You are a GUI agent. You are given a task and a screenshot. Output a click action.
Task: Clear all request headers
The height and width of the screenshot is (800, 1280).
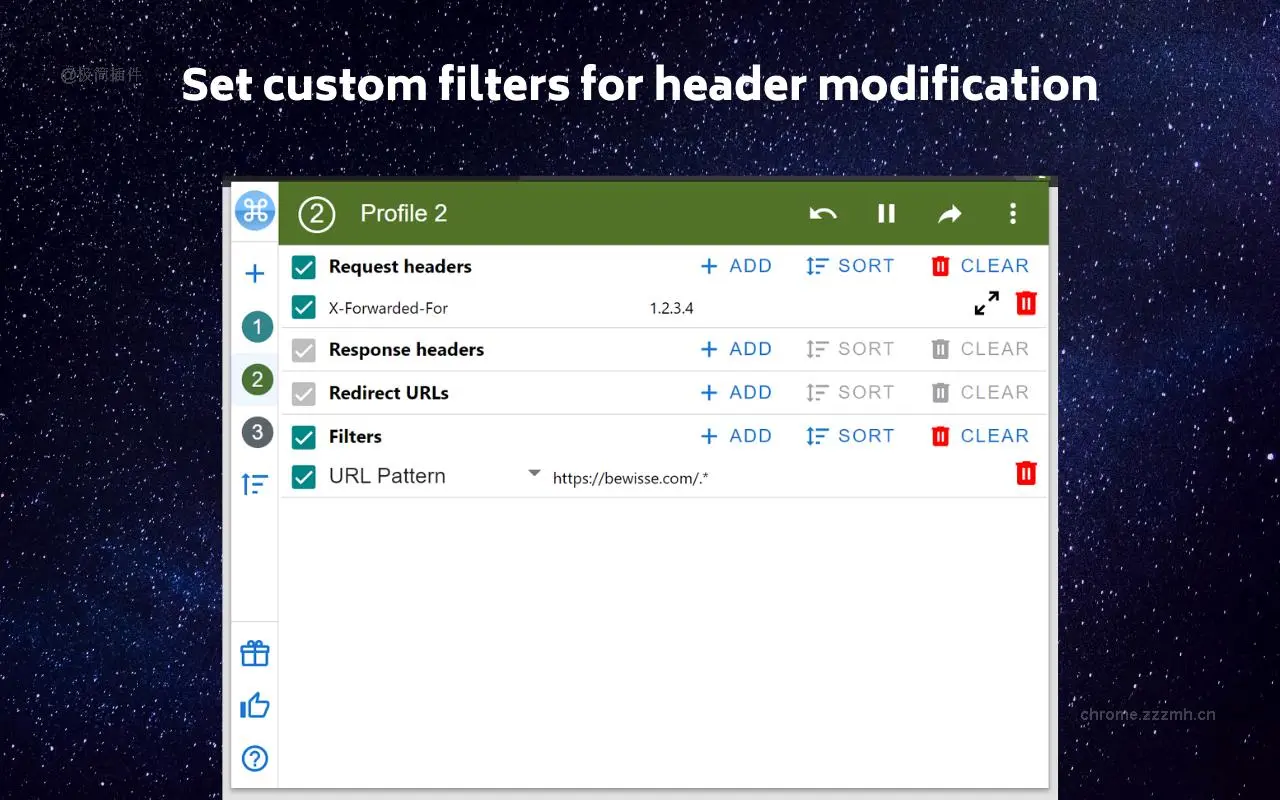coord(981,265)
